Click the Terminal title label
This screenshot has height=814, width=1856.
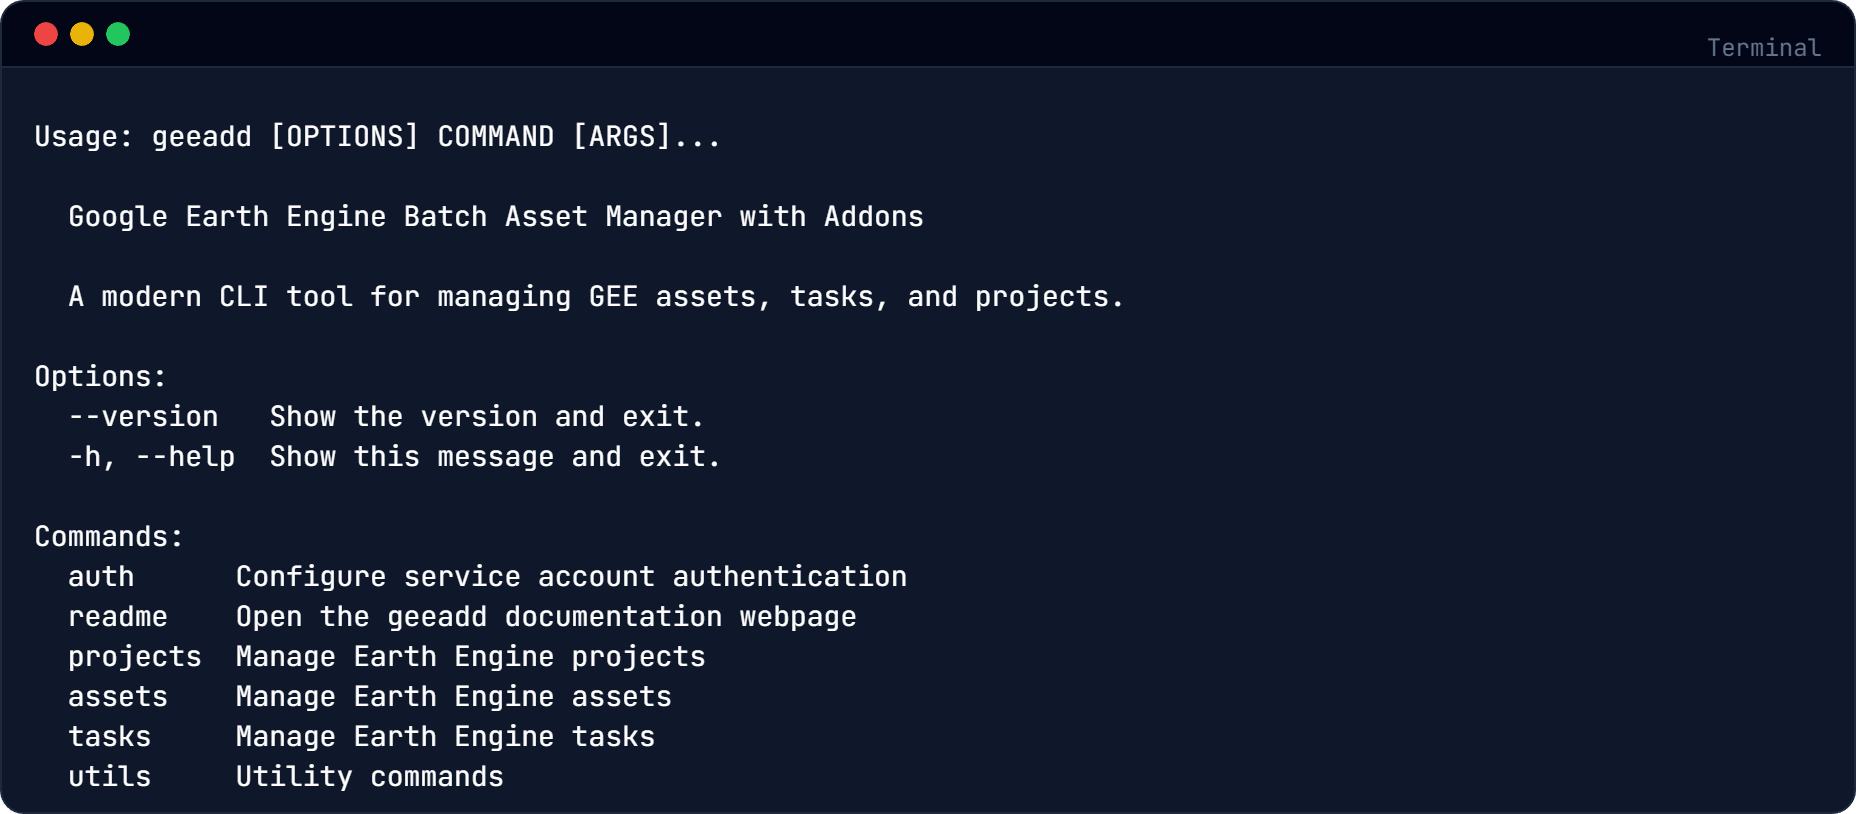(x=1763, y=48)
